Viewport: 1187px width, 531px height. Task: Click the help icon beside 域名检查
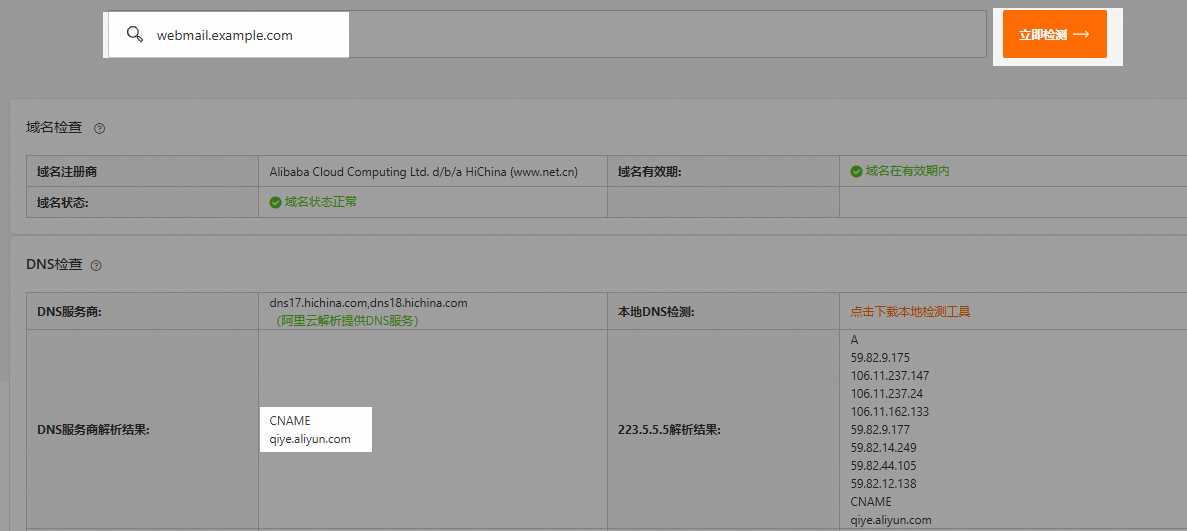coord(99,128)
